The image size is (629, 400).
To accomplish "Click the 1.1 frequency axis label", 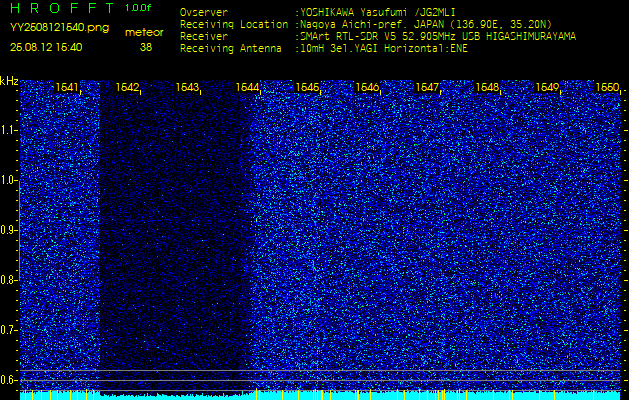I will [8, 130].
